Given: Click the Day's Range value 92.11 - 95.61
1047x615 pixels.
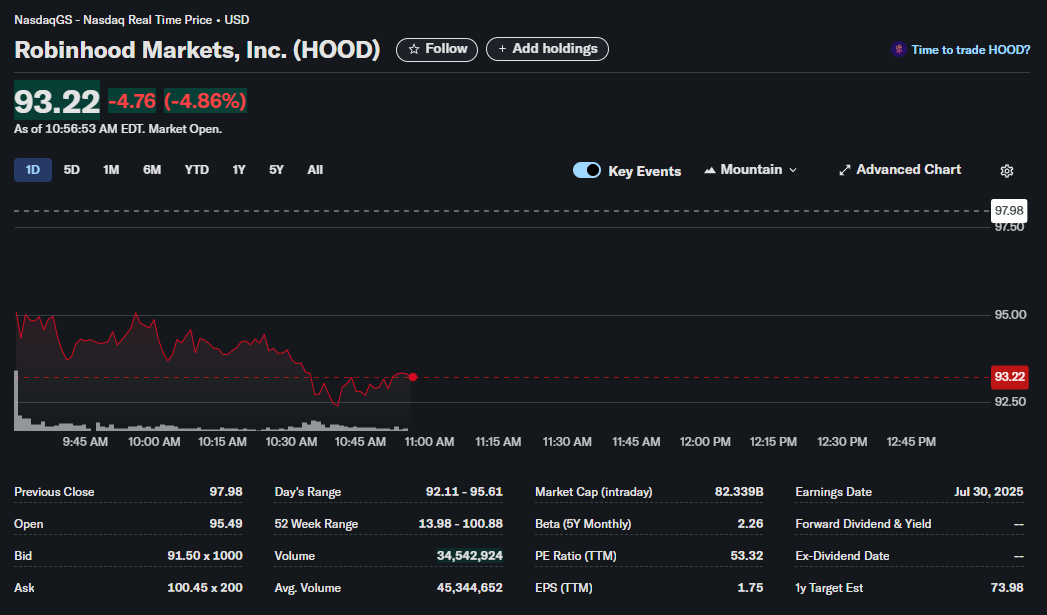Looking at the screenshot, I should point(464,492).
